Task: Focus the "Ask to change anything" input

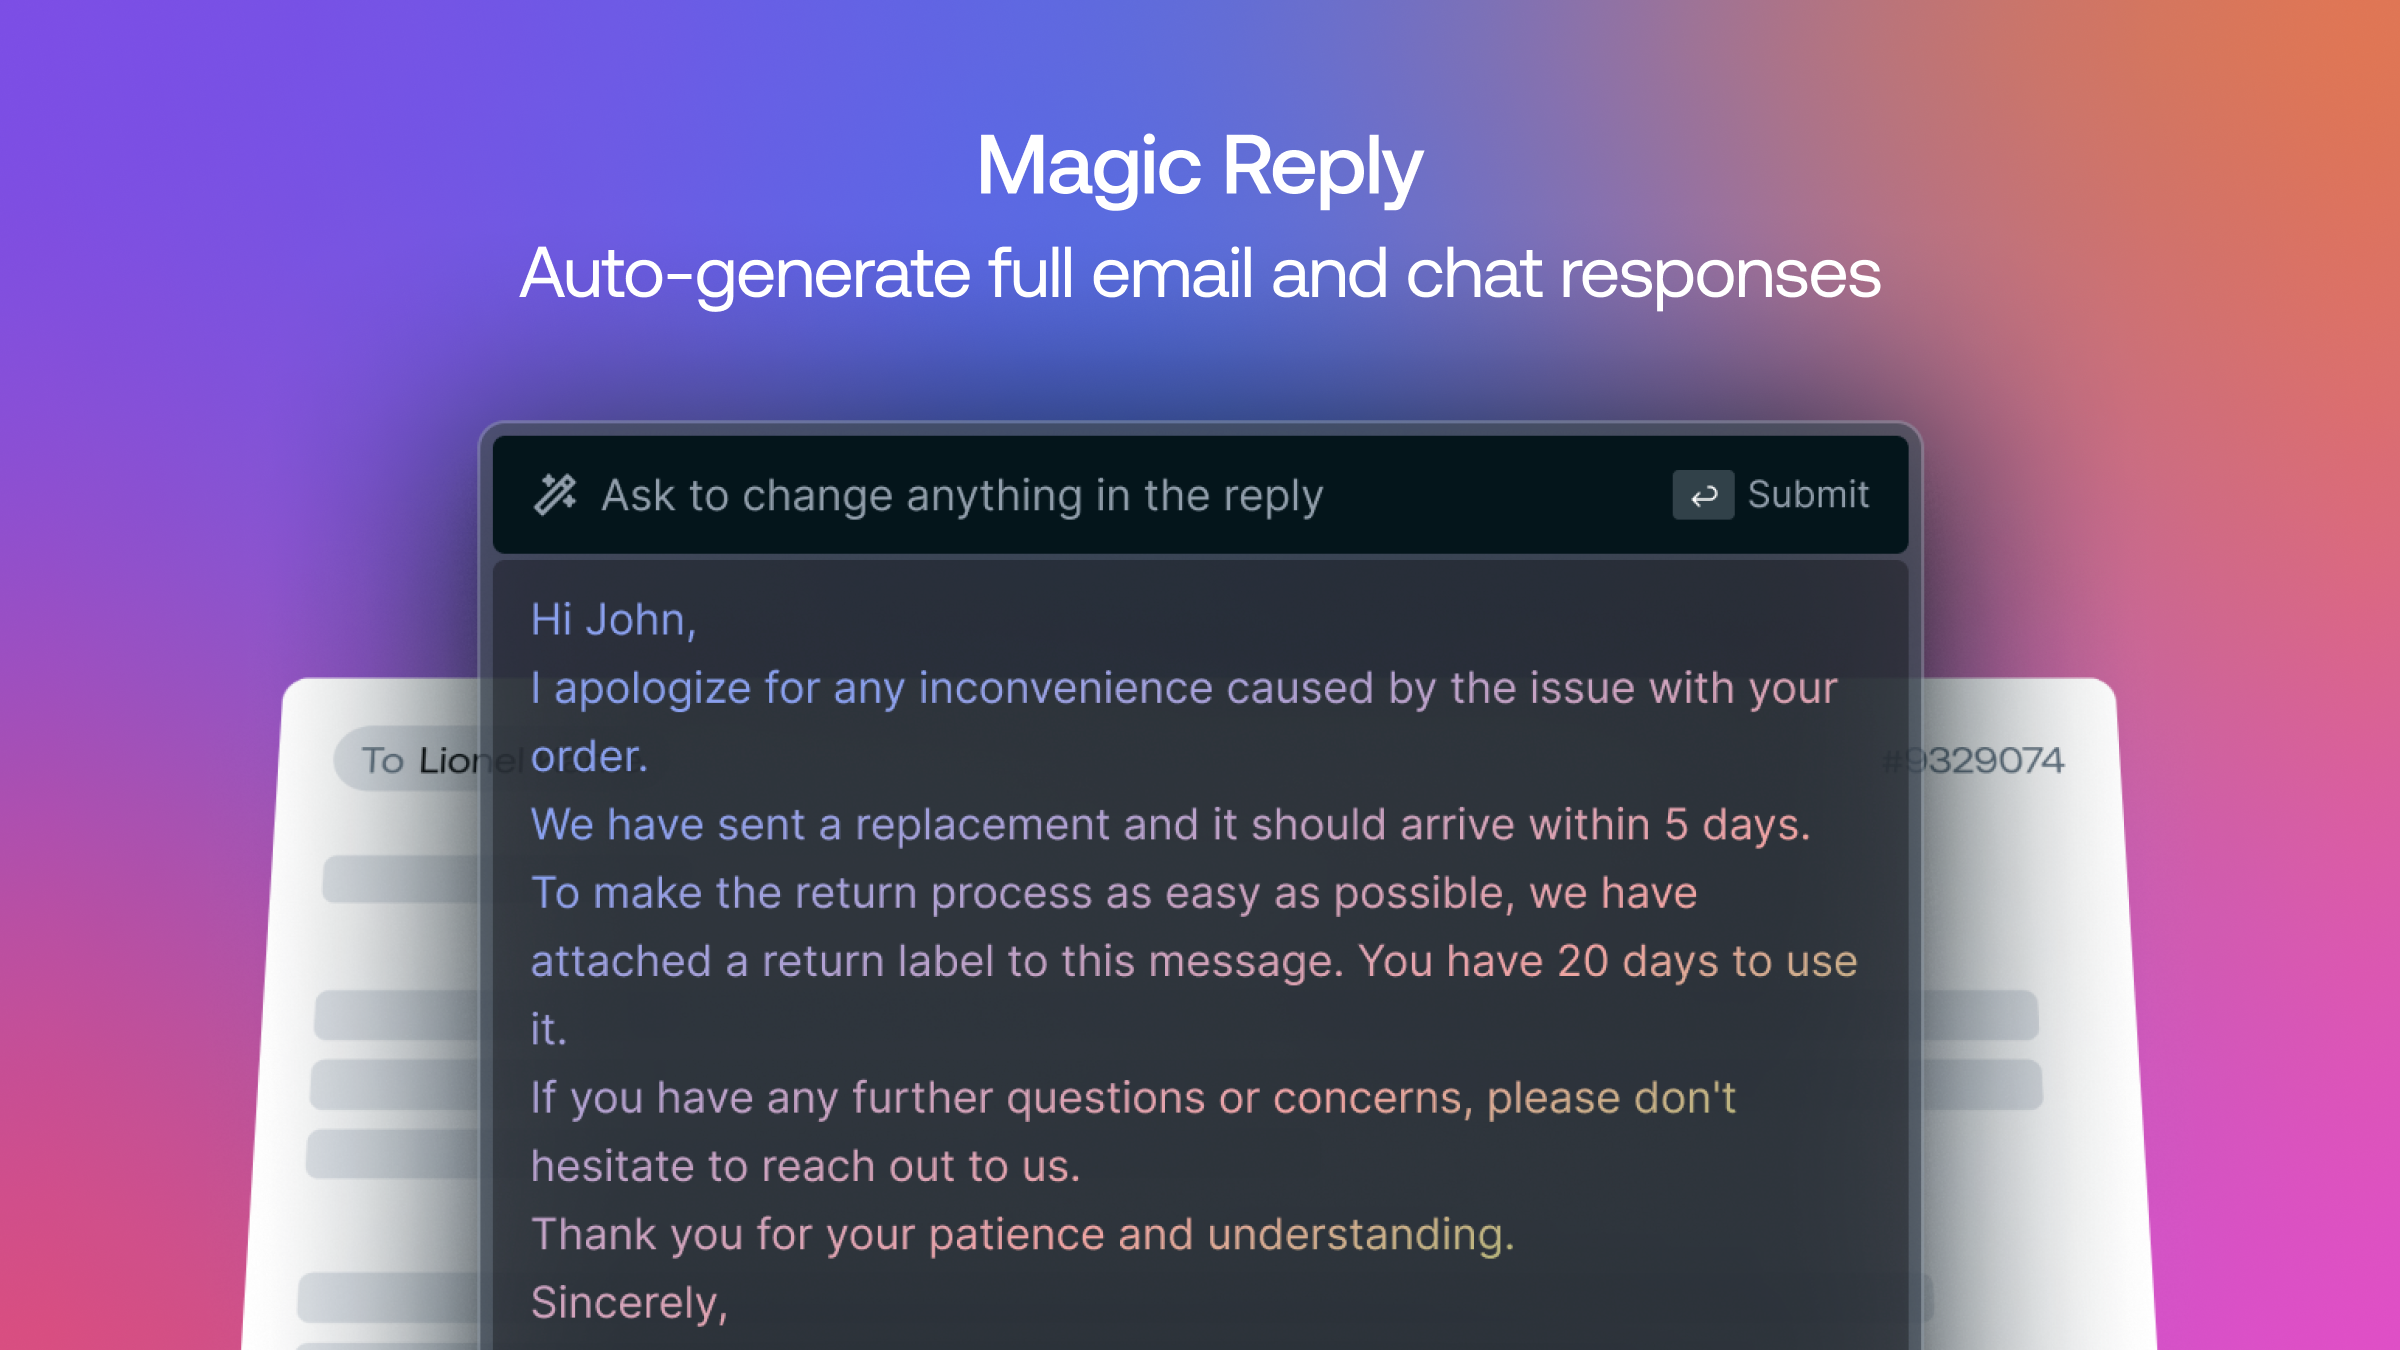Action: pos(961,495)
